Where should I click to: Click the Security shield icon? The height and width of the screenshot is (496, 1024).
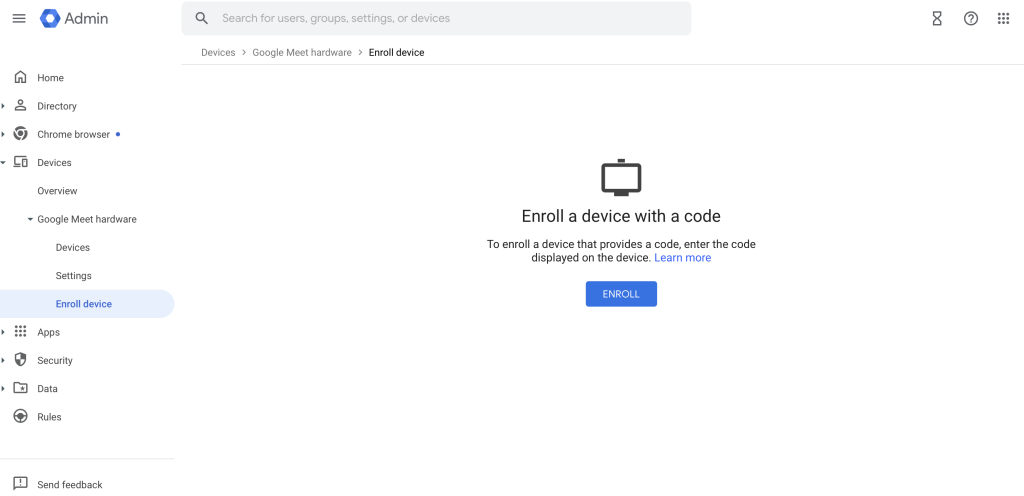point(20,360)
